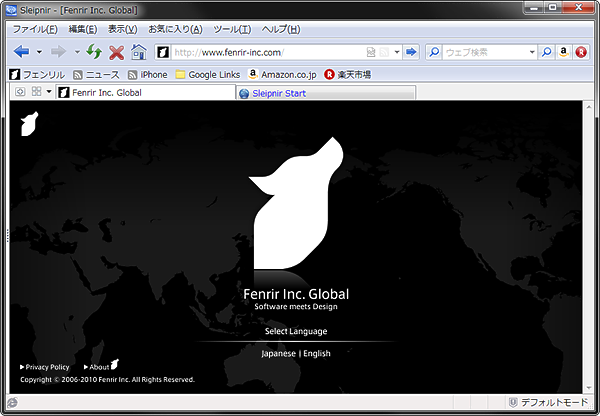Open the お気に入り(A) menu
The image size is (600, 416).
[175, 29]
